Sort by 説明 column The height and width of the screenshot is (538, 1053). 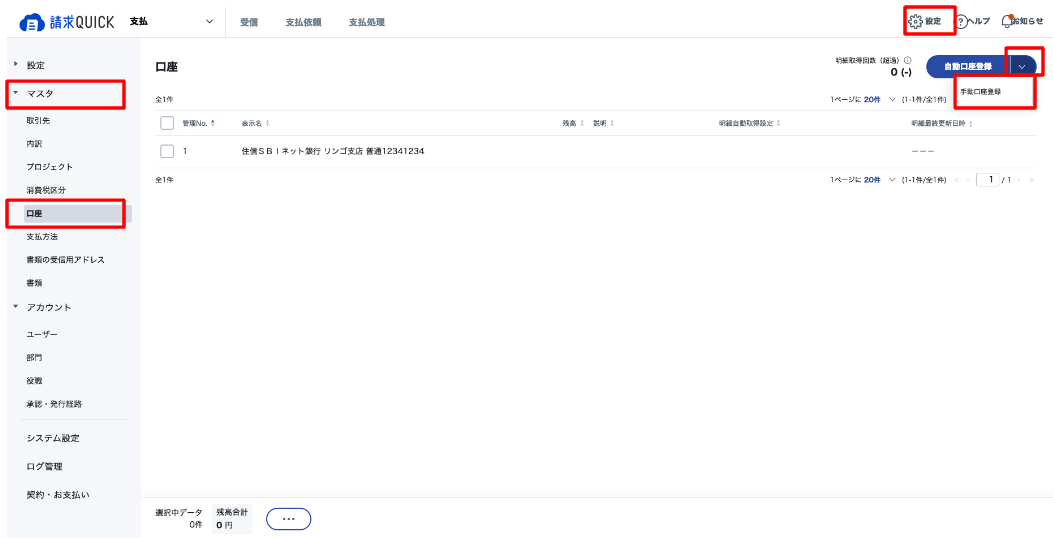click(x=612, y=124)
